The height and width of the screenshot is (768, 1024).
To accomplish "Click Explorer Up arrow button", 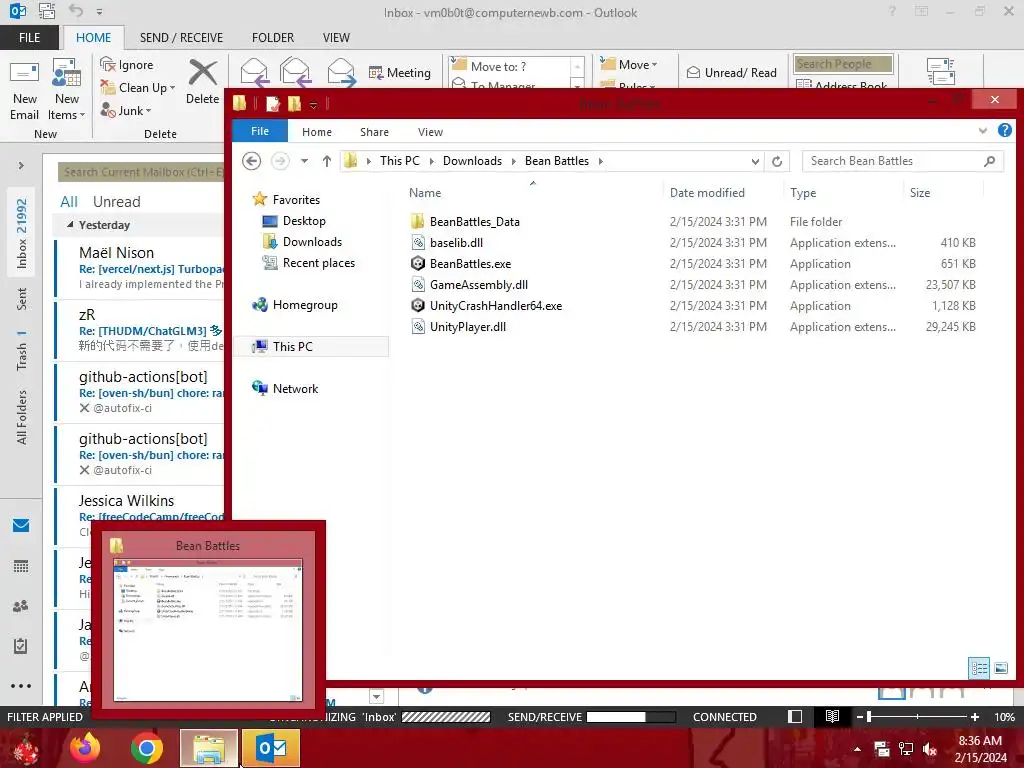I will (327, 161).
